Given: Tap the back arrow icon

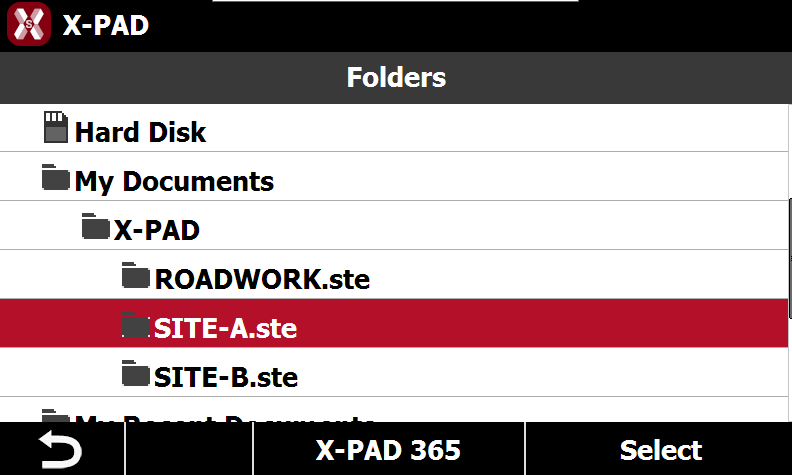Looking at the screenshot, I should 61,449.
